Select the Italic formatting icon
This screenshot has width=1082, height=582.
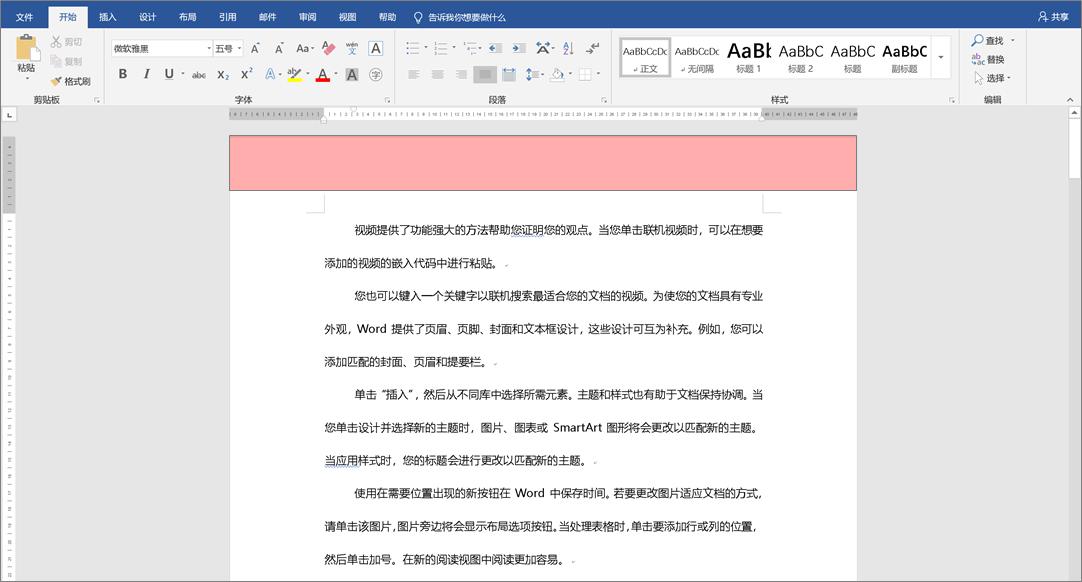pyautogui.click(x=147, y=73)
